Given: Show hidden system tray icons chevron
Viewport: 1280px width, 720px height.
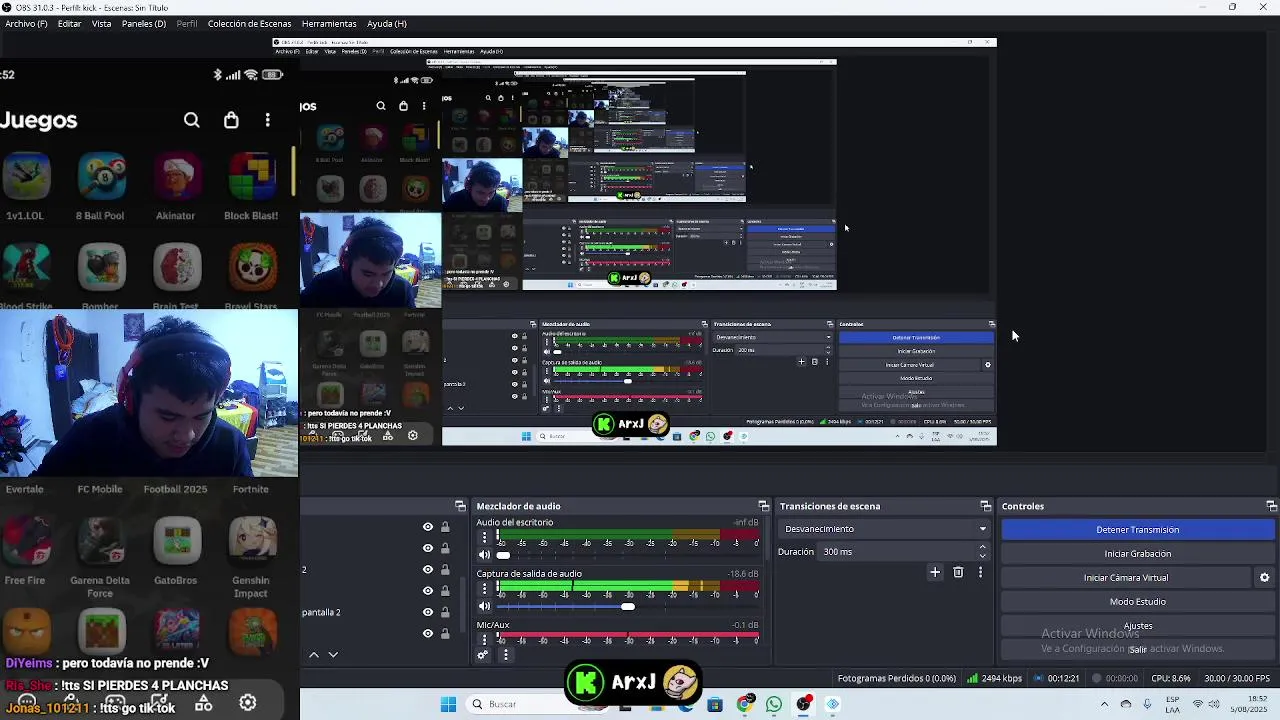Looking at the screenshot, I should click(1105, 704).
